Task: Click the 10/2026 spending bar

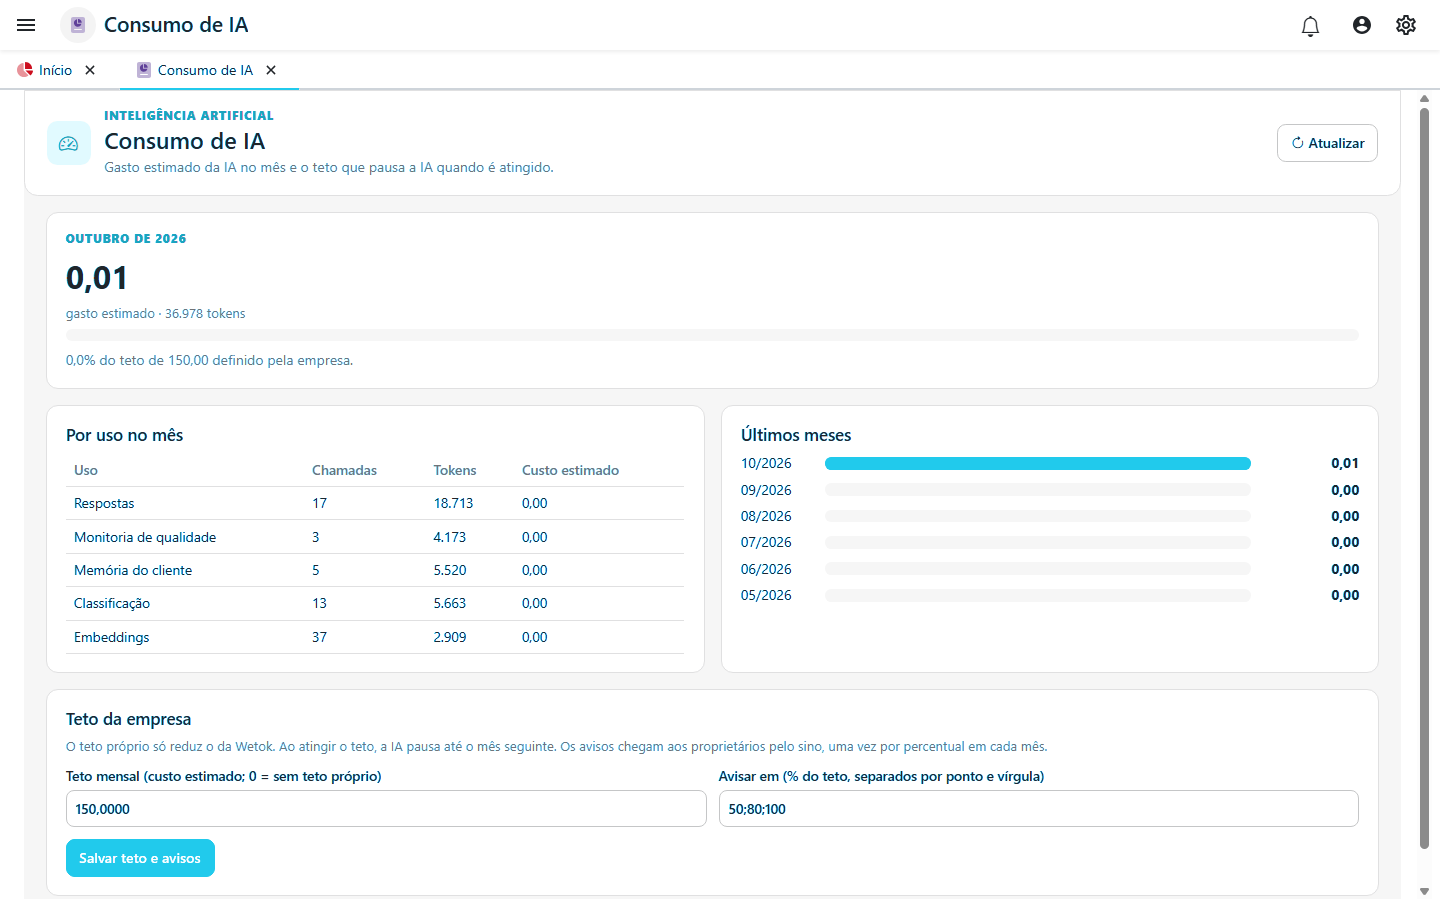Action: 1038,464
